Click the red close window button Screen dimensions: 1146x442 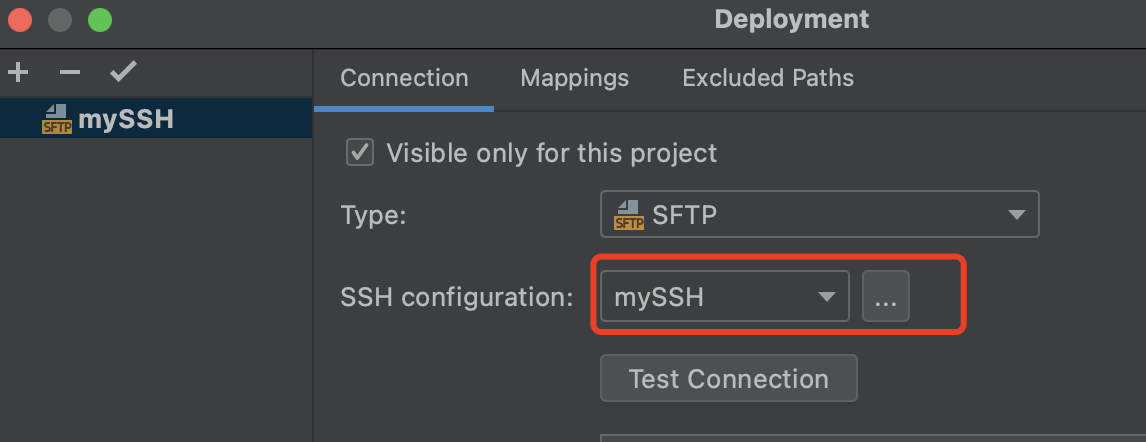(x=19, y=19)
